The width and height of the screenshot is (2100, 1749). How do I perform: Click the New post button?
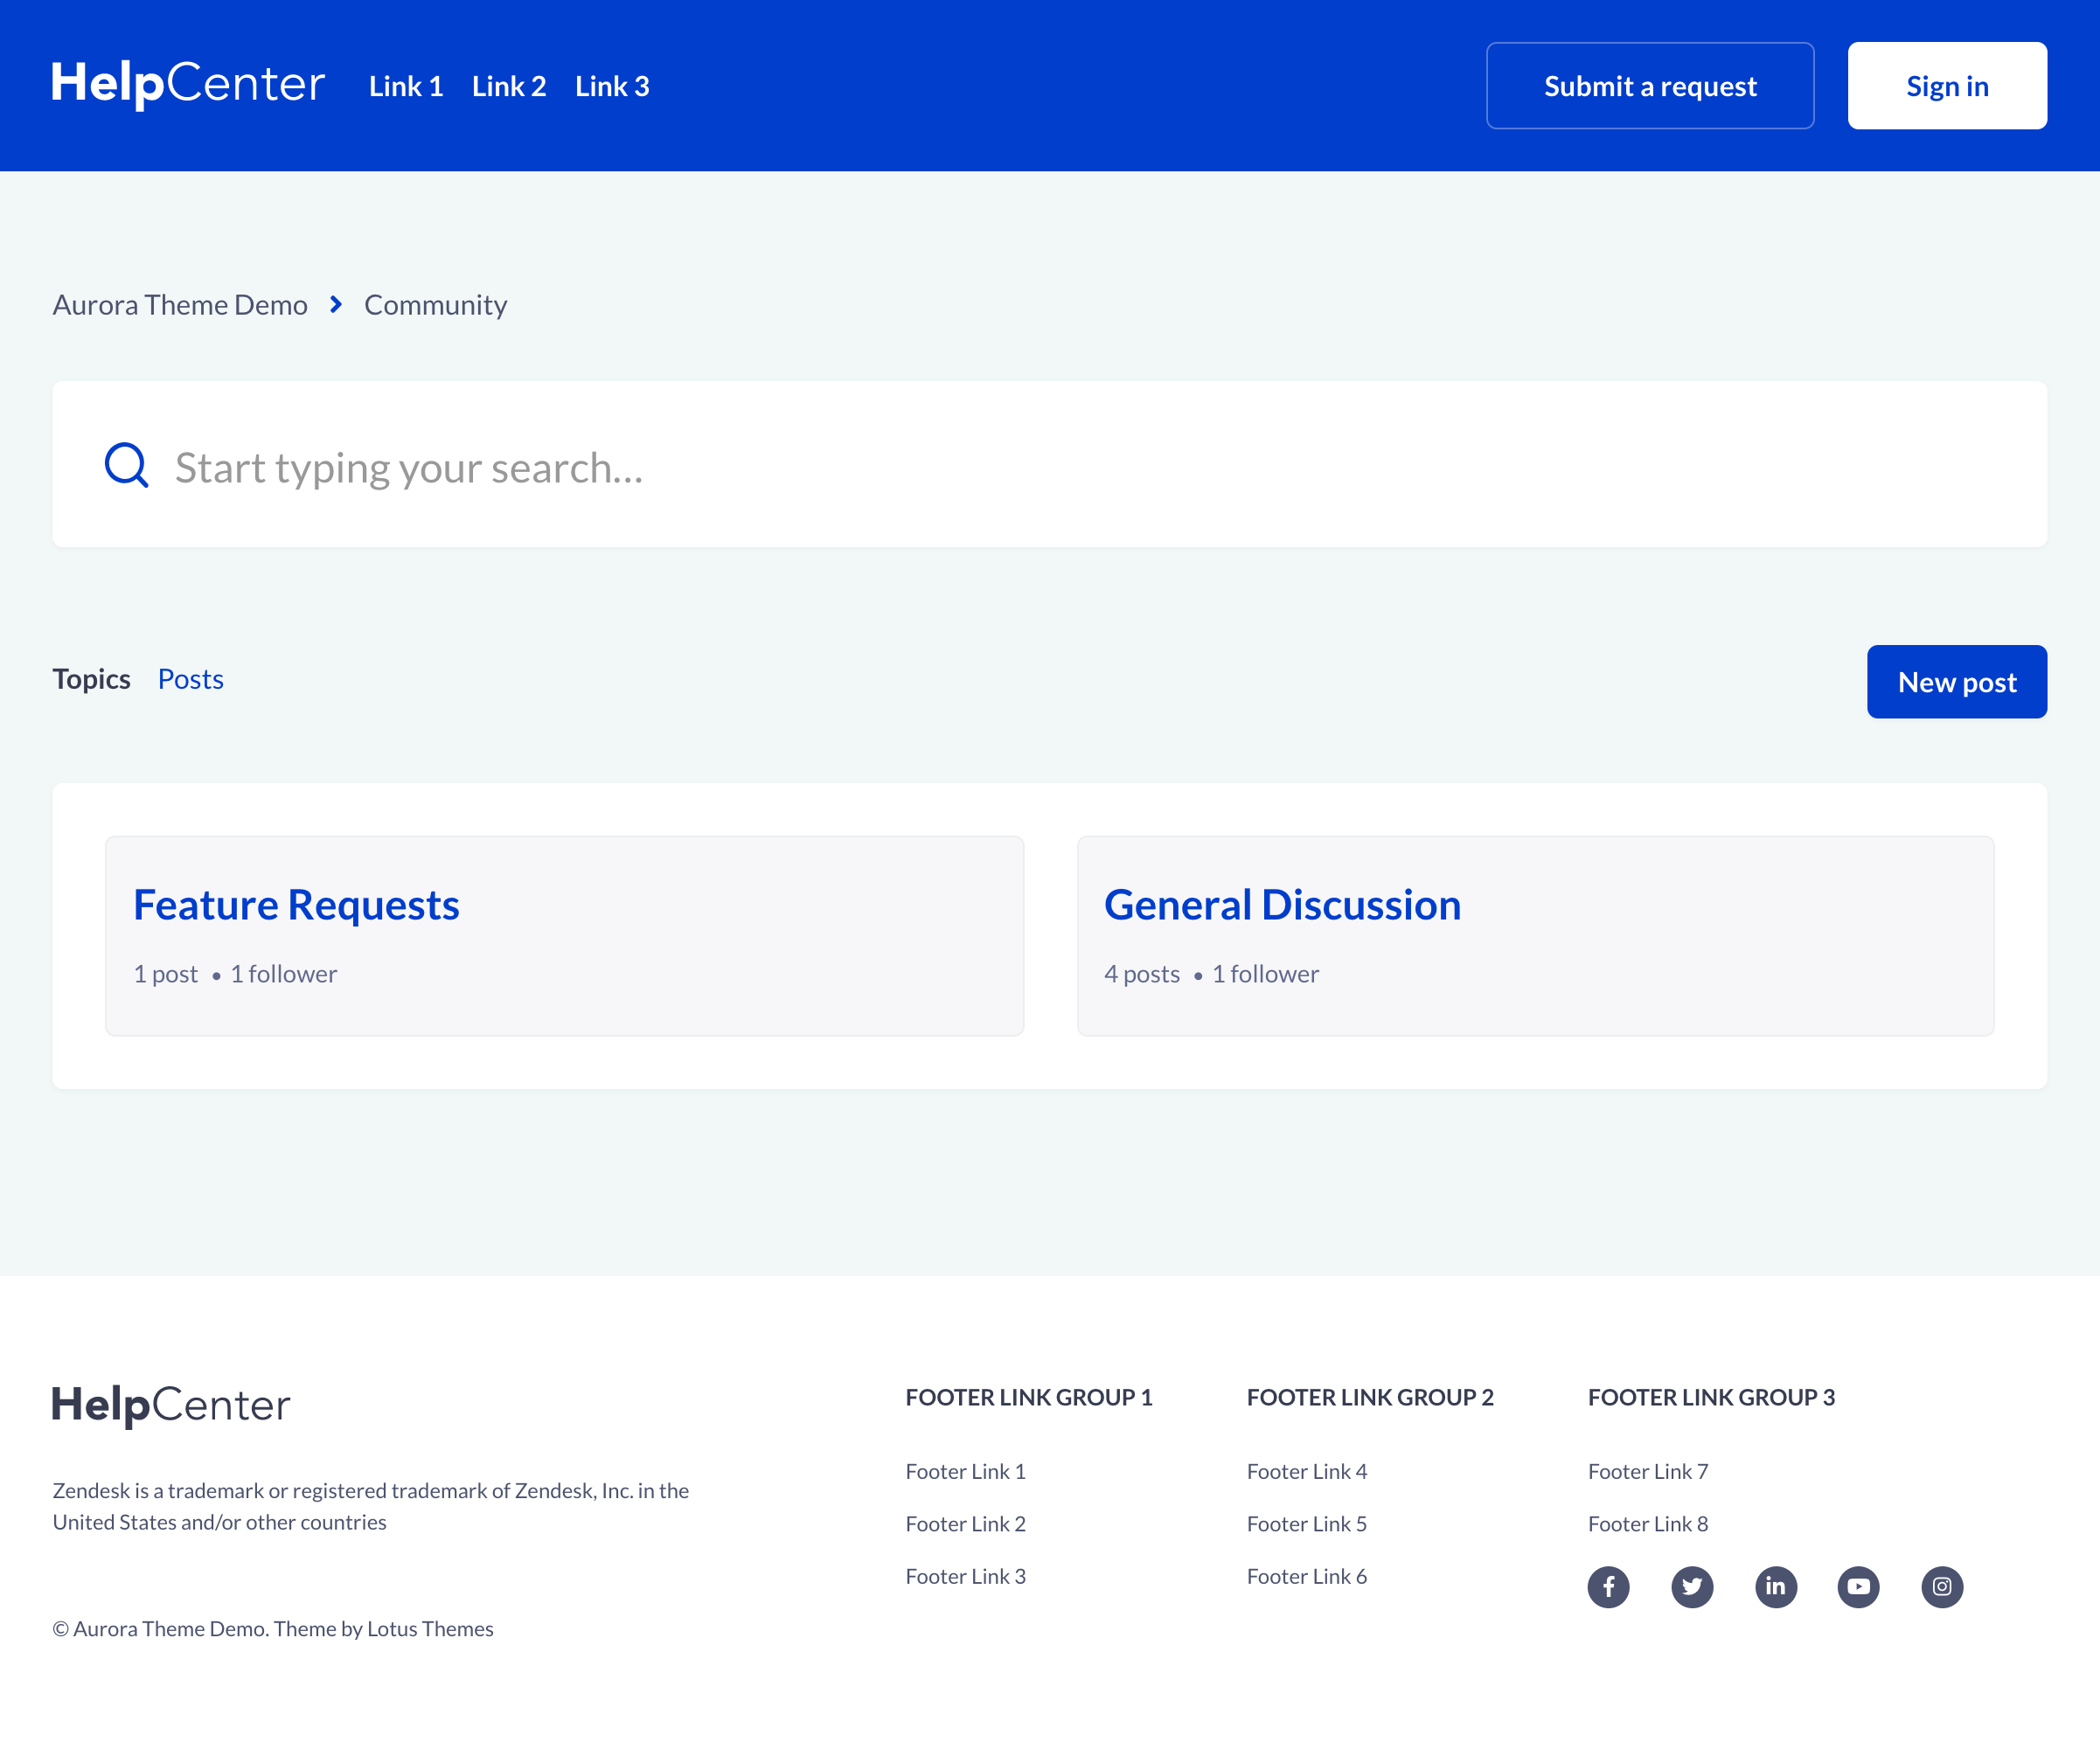point(1956,682)
